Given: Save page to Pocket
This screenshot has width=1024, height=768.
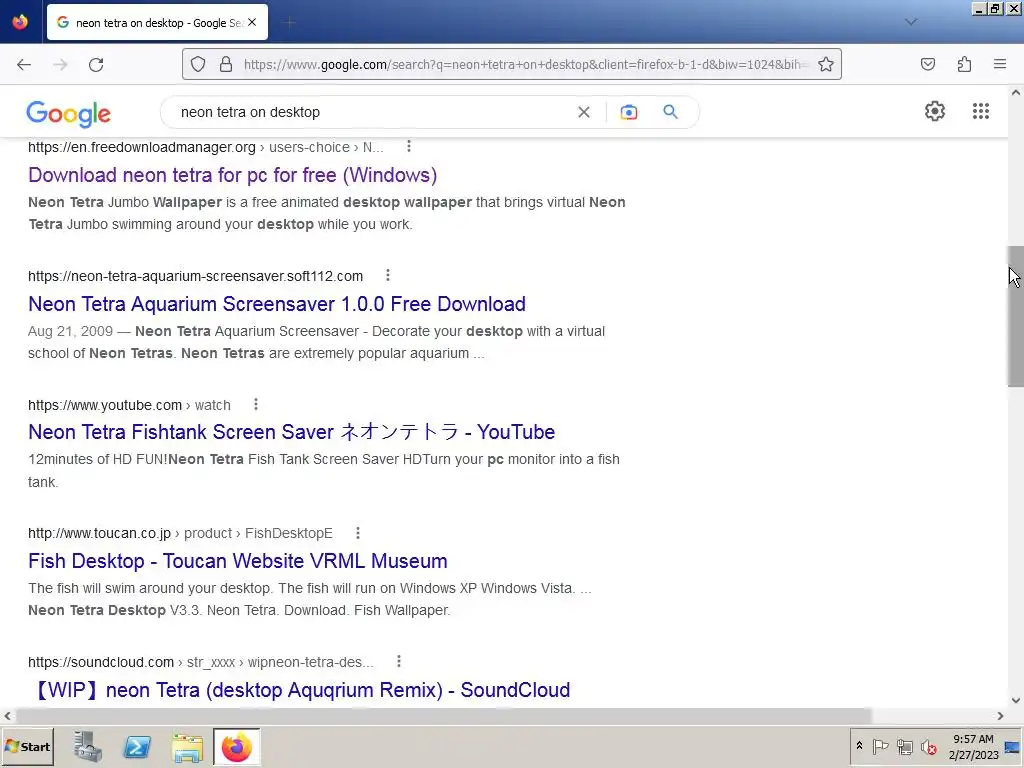Looking at the screenshot, I should (928, 64).
